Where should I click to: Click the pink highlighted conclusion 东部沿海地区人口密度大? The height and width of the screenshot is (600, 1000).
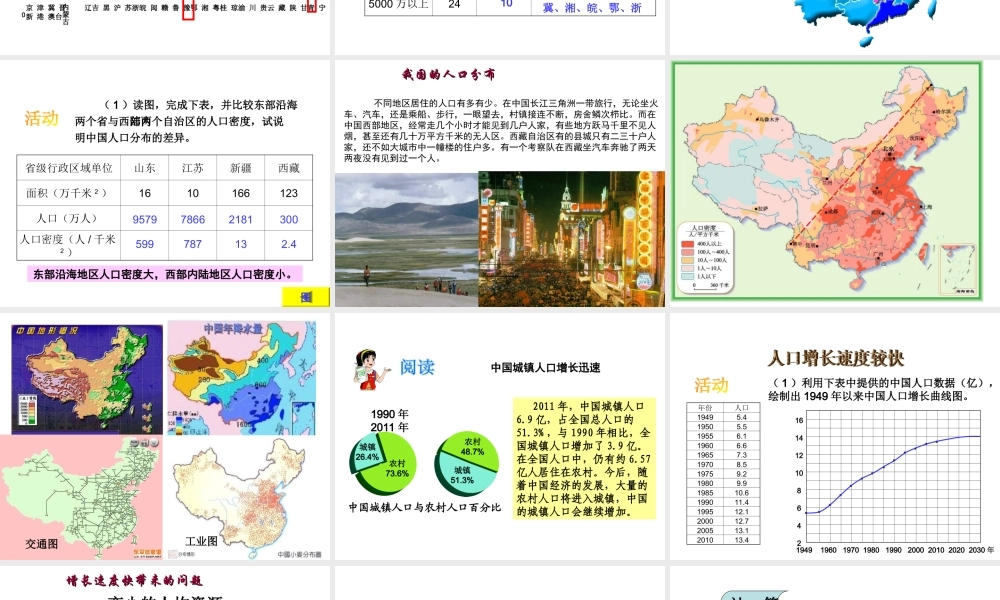pos(165,274)
